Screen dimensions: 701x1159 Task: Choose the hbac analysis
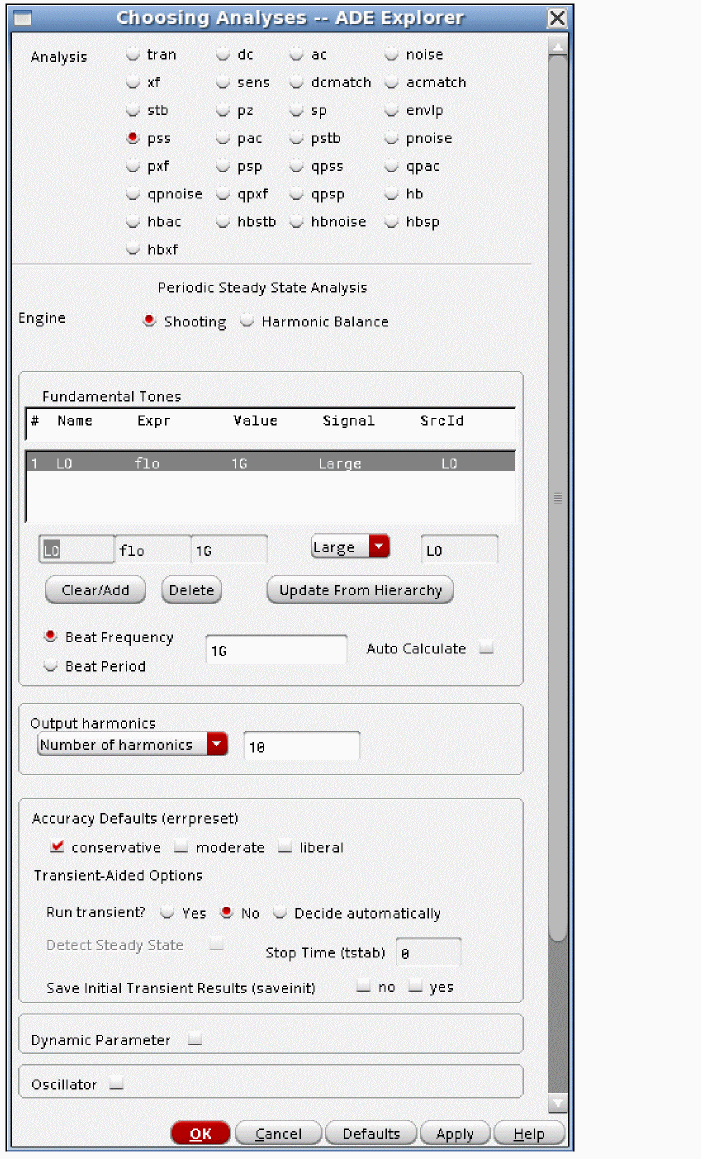point(133,221)
